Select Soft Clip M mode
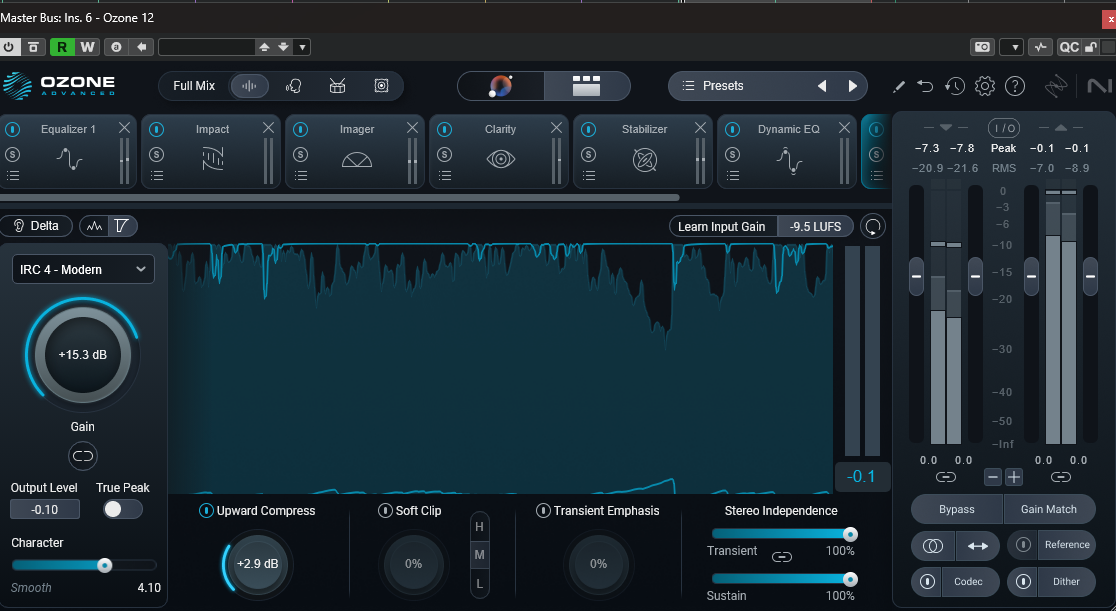Screen dimensions: 1116x611 point(479,555)
